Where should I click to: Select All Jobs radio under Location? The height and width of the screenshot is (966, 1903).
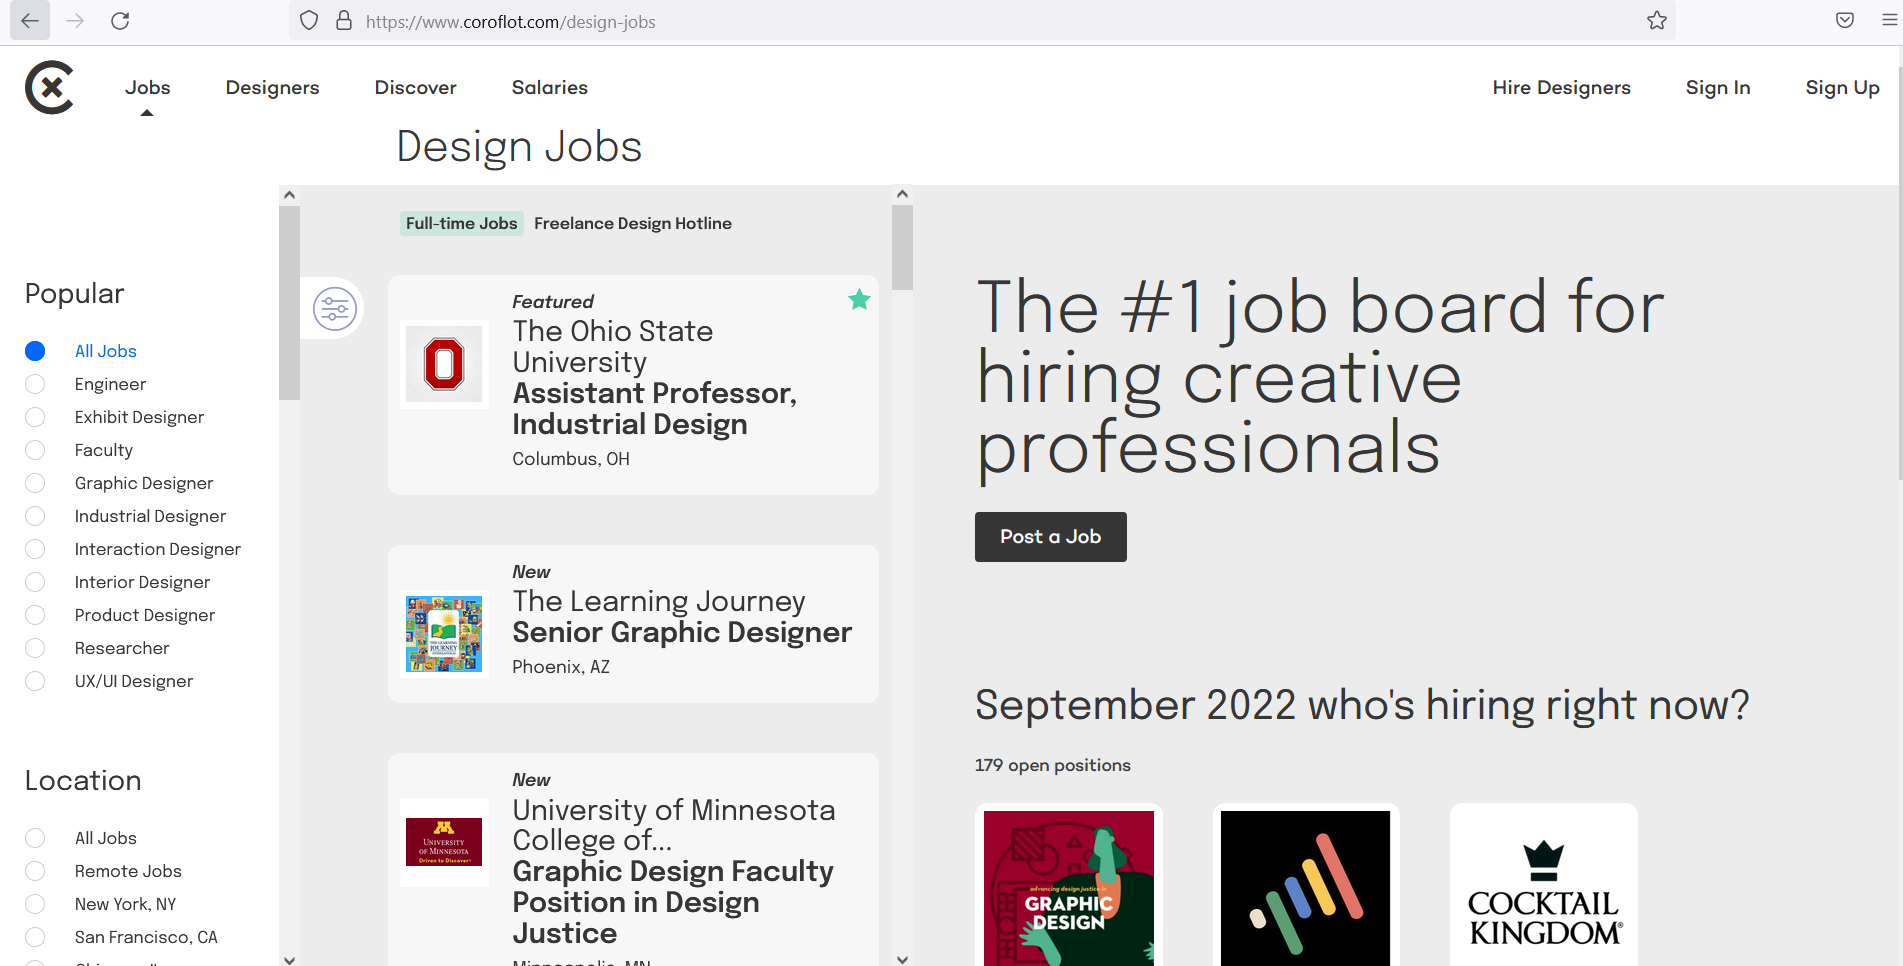(x=35, y=838)
